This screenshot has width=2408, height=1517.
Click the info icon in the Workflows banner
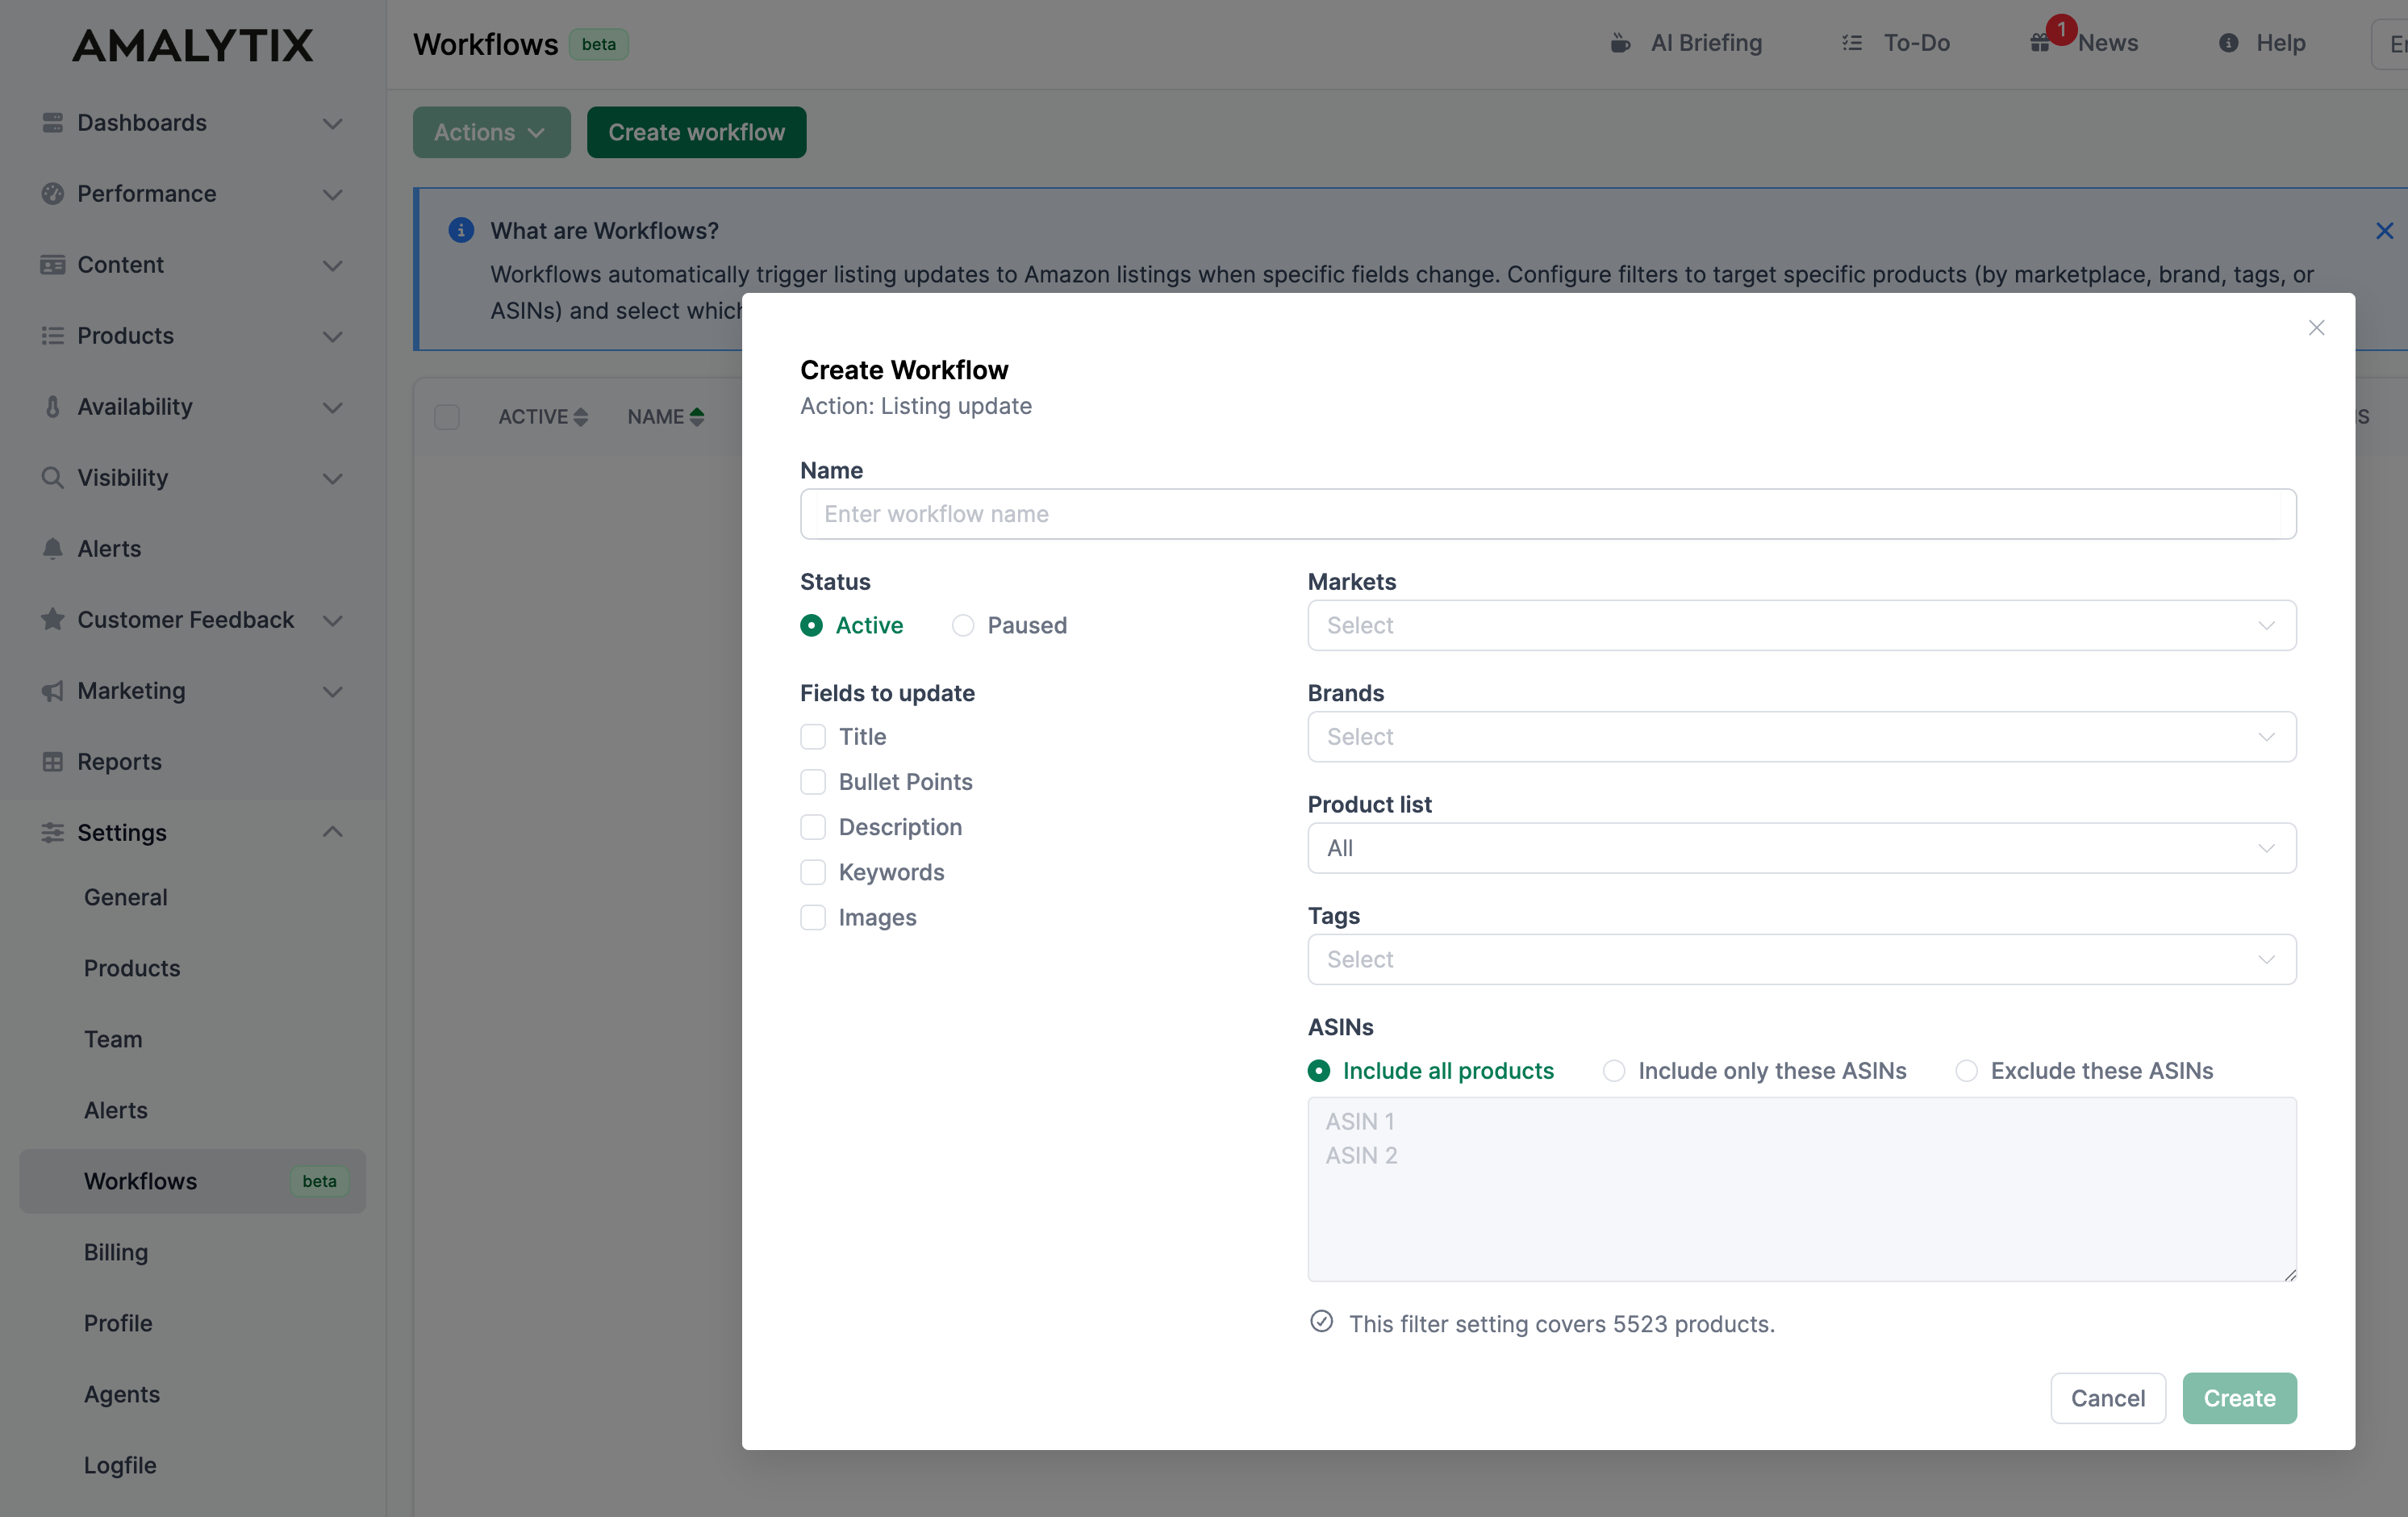[461, 230]
